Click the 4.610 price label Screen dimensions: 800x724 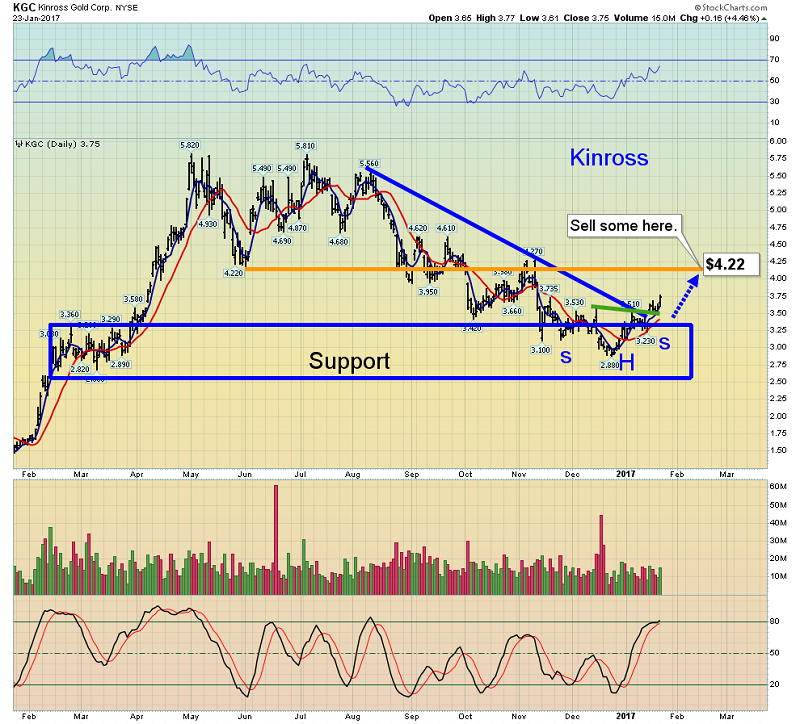446,228
